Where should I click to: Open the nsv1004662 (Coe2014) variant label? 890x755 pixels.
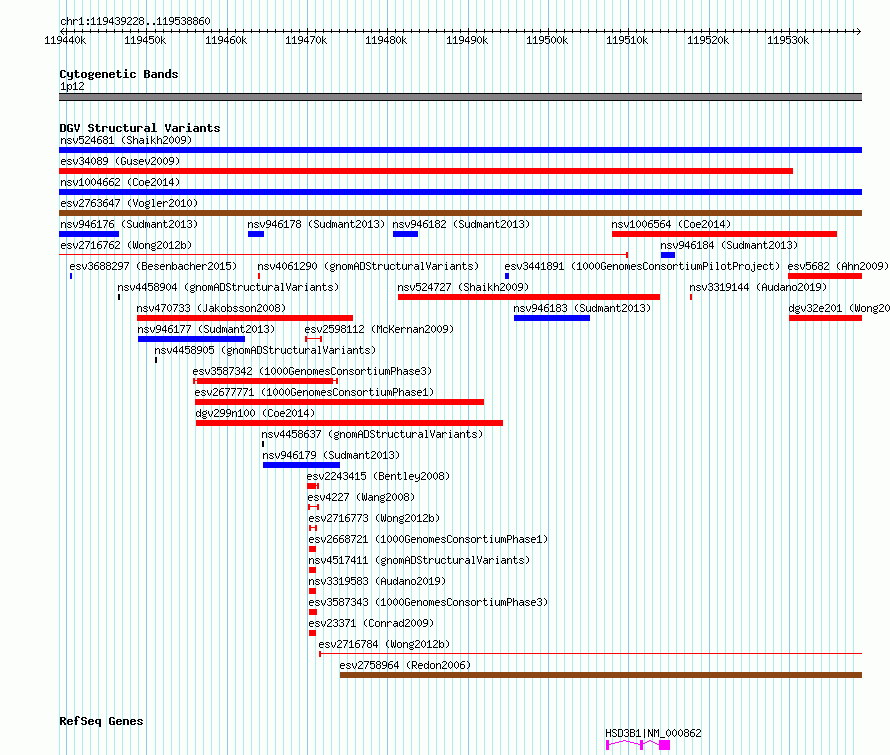tap(120, 182)
